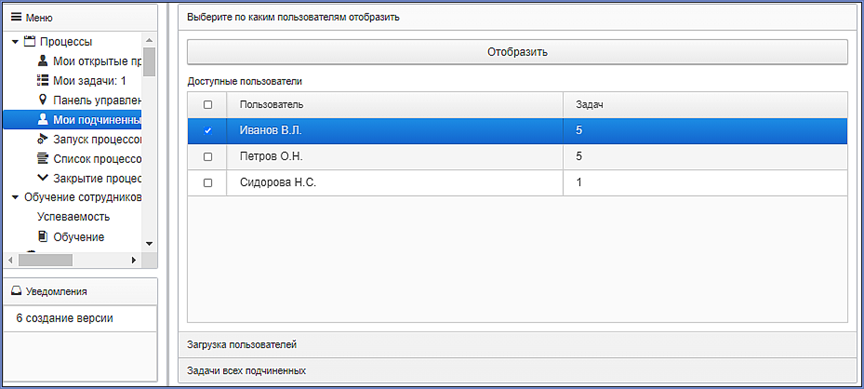This screenshot has width=864, height=389.
Task: Click the menu scroll down arrow
Action: [x=149, y=243]
